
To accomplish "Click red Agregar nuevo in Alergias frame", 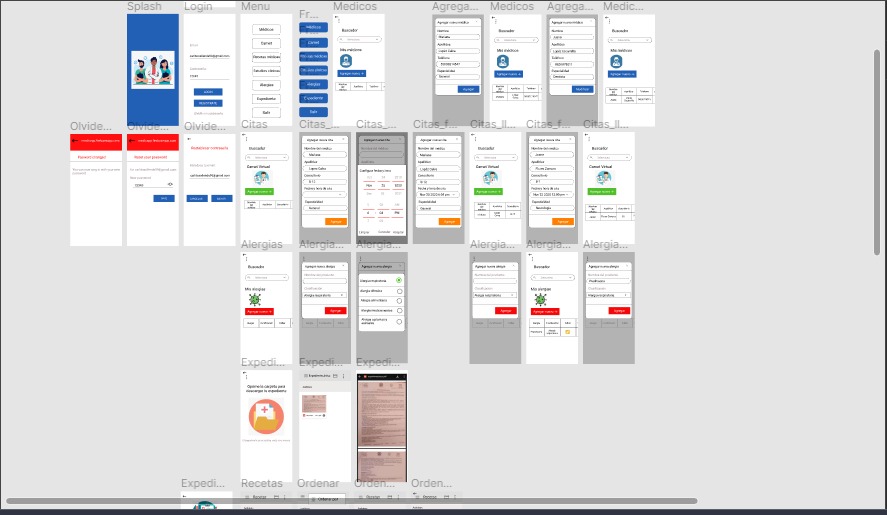I will tap(259, 312).
